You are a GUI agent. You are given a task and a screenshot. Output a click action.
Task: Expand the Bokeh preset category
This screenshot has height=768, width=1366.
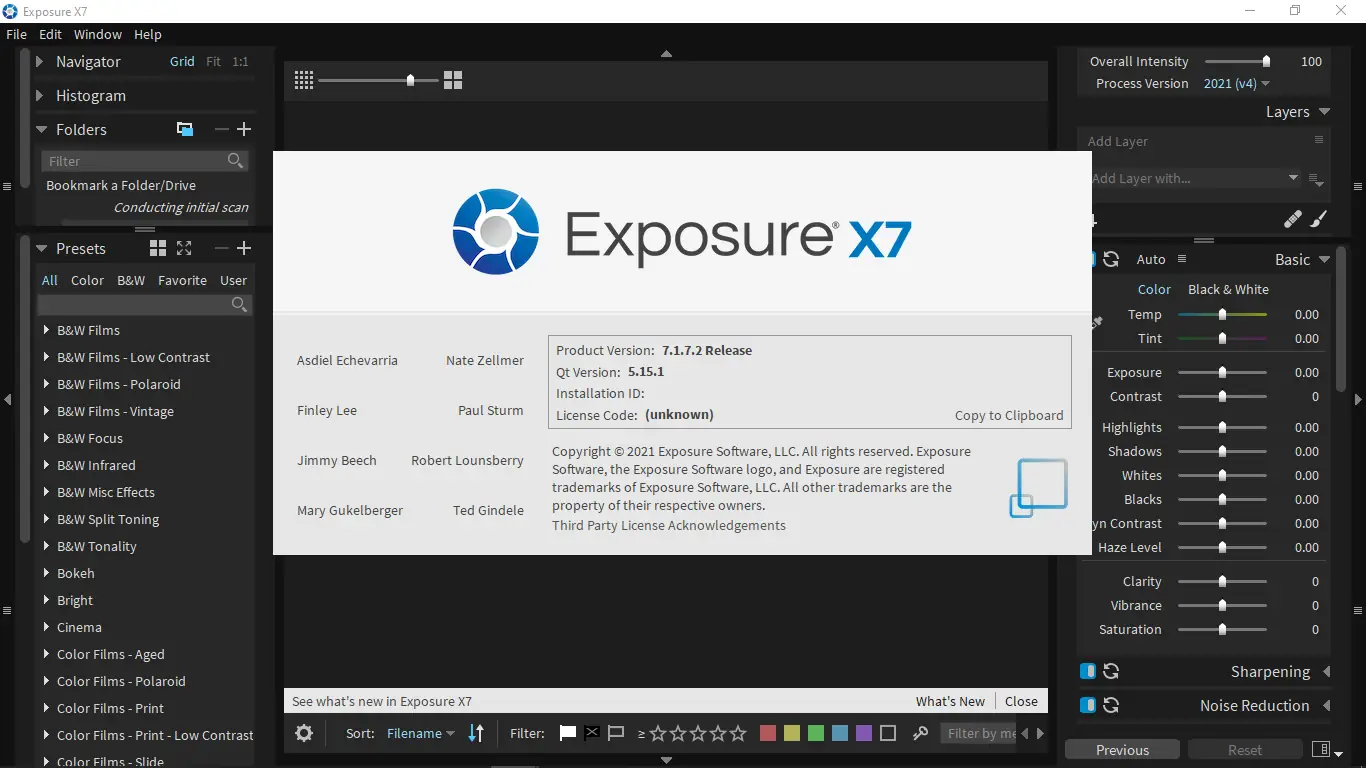point(46,573)
